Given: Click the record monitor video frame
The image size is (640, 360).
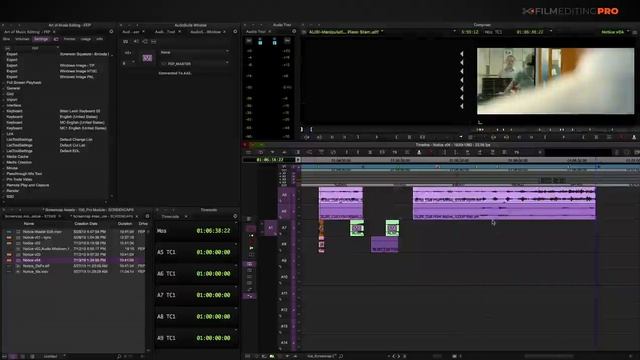Looking at the screenshot, I should click(x=556, y=81).
